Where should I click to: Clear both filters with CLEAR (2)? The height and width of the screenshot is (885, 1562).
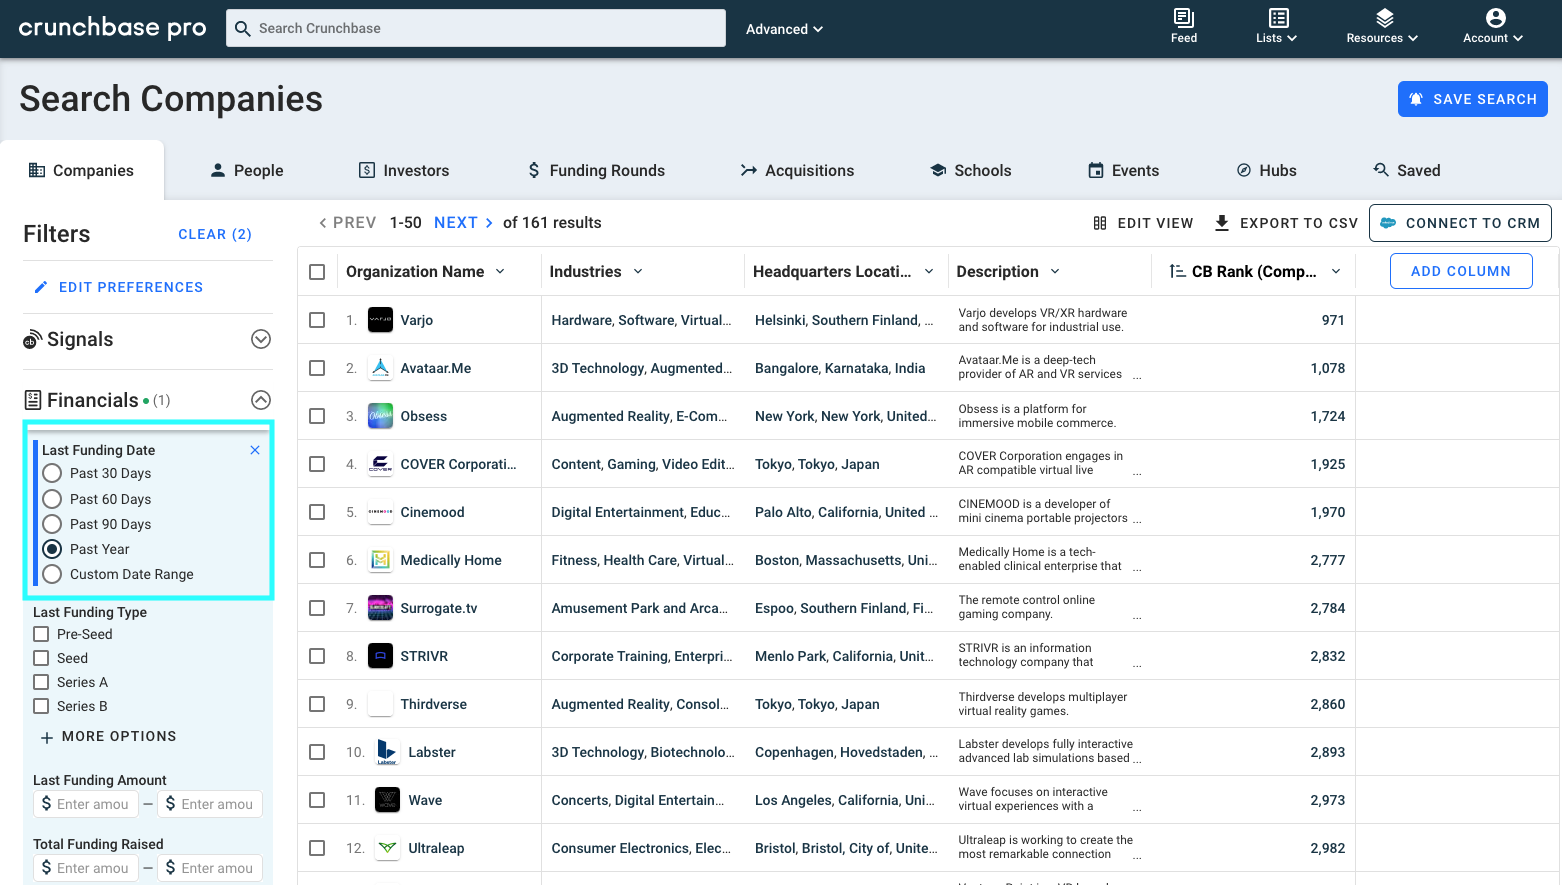tap(214, 234)
